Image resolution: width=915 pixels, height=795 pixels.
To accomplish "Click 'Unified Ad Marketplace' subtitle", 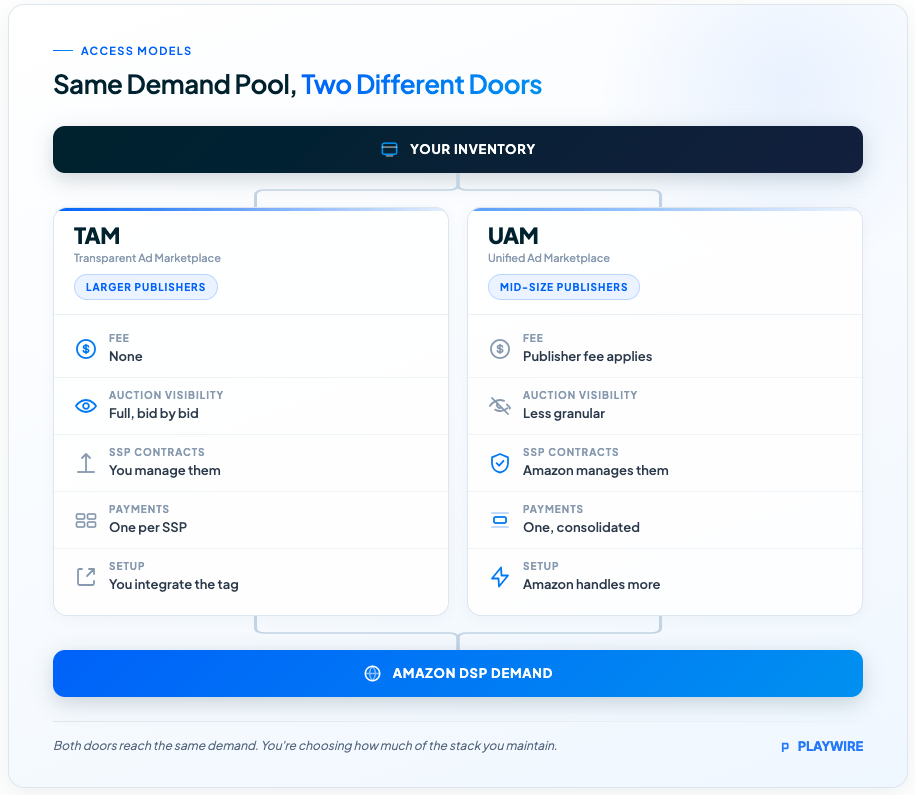I will pyautogui.click(x=549, y=258).
